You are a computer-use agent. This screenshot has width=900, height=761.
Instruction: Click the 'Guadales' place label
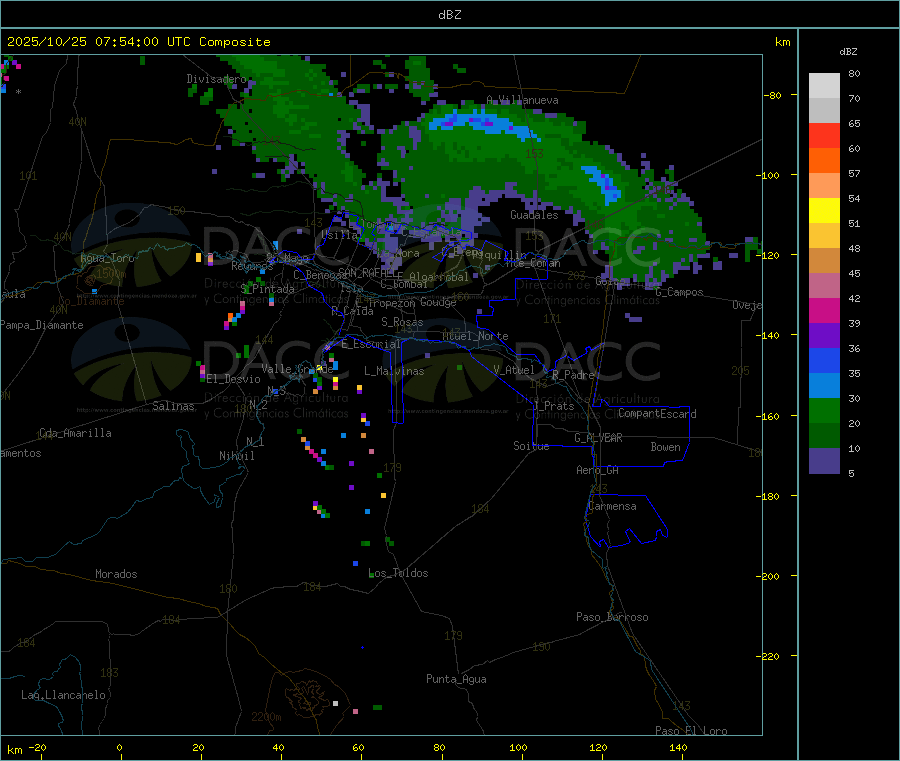click(534, 215)
